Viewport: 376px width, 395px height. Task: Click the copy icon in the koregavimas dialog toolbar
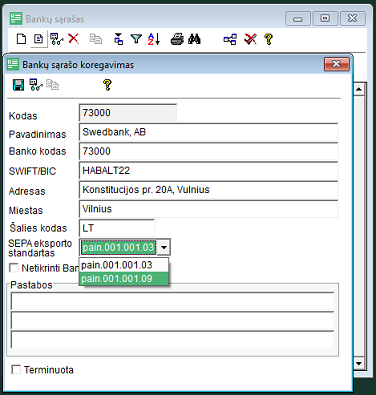[52, 85]
